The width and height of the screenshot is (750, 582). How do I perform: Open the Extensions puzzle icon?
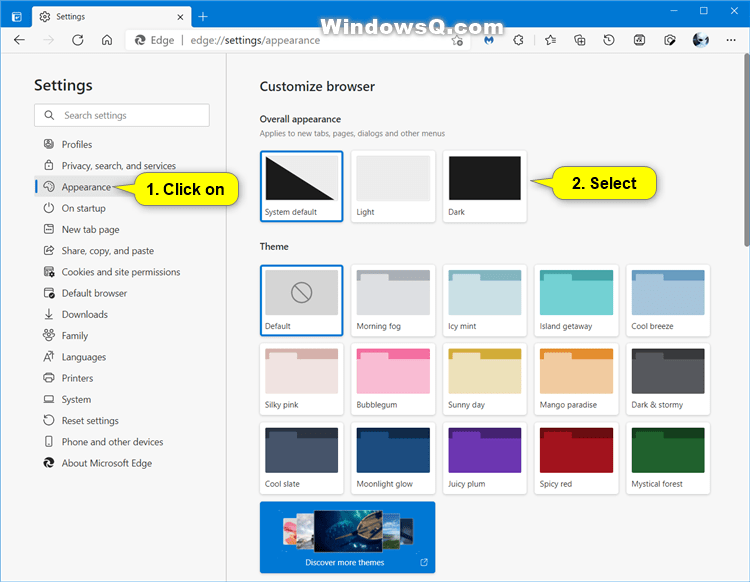pyautogui.click(x=518, y=40)
